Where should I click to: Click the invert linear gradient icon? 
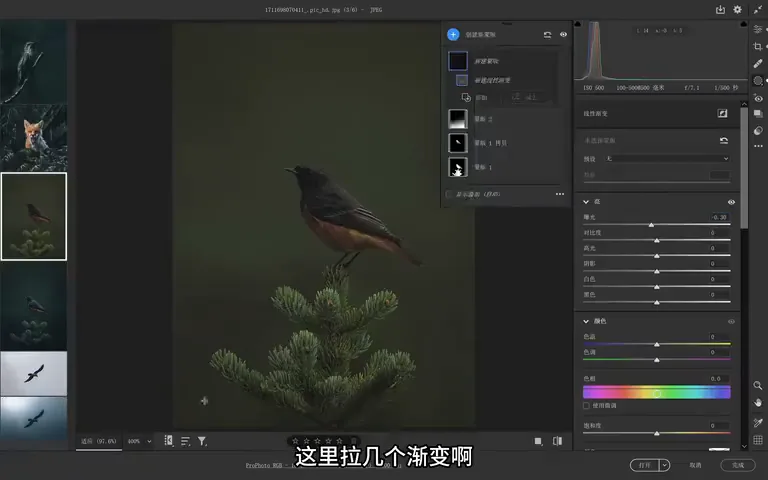point(722,113)
